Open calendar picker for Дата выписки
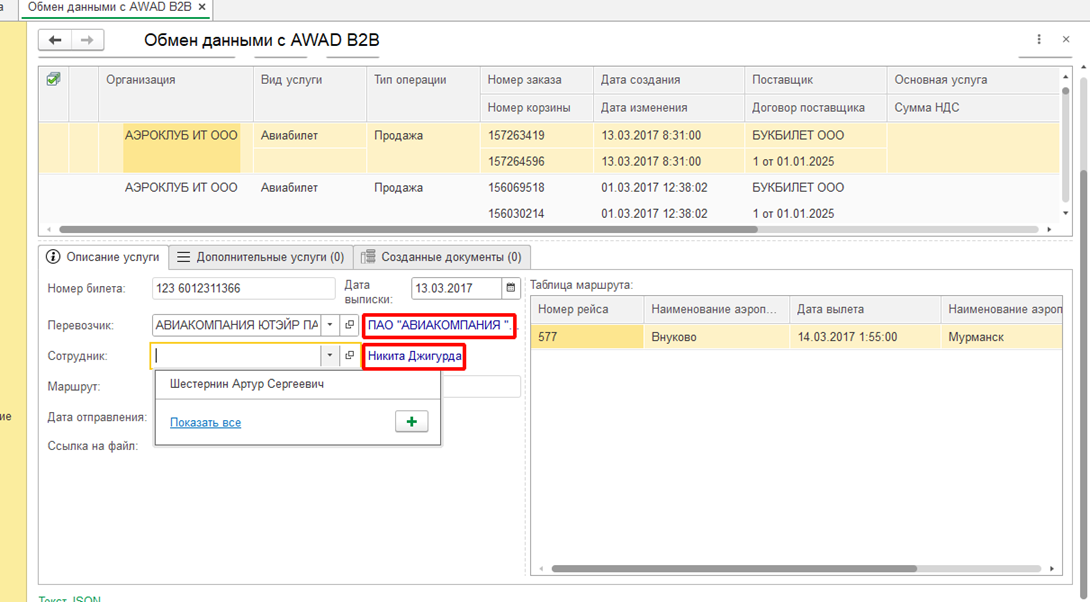 pyautogui.click(x=511, y=289)
